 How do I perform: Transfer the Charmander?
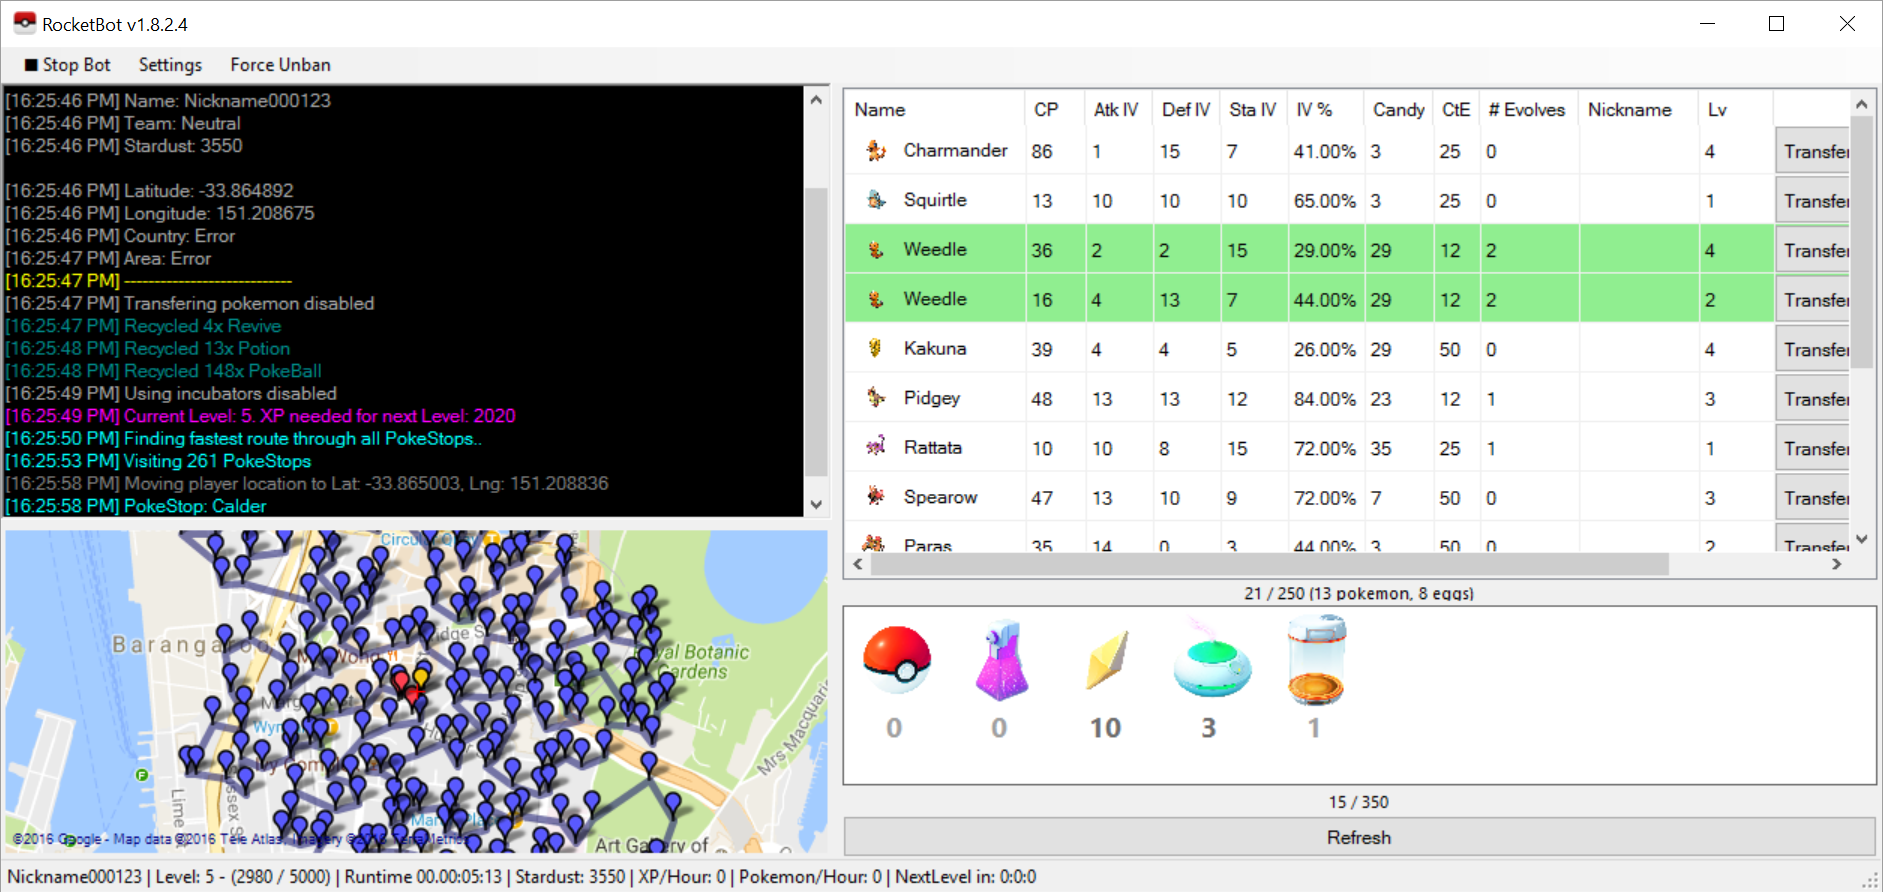[1812, 151]
